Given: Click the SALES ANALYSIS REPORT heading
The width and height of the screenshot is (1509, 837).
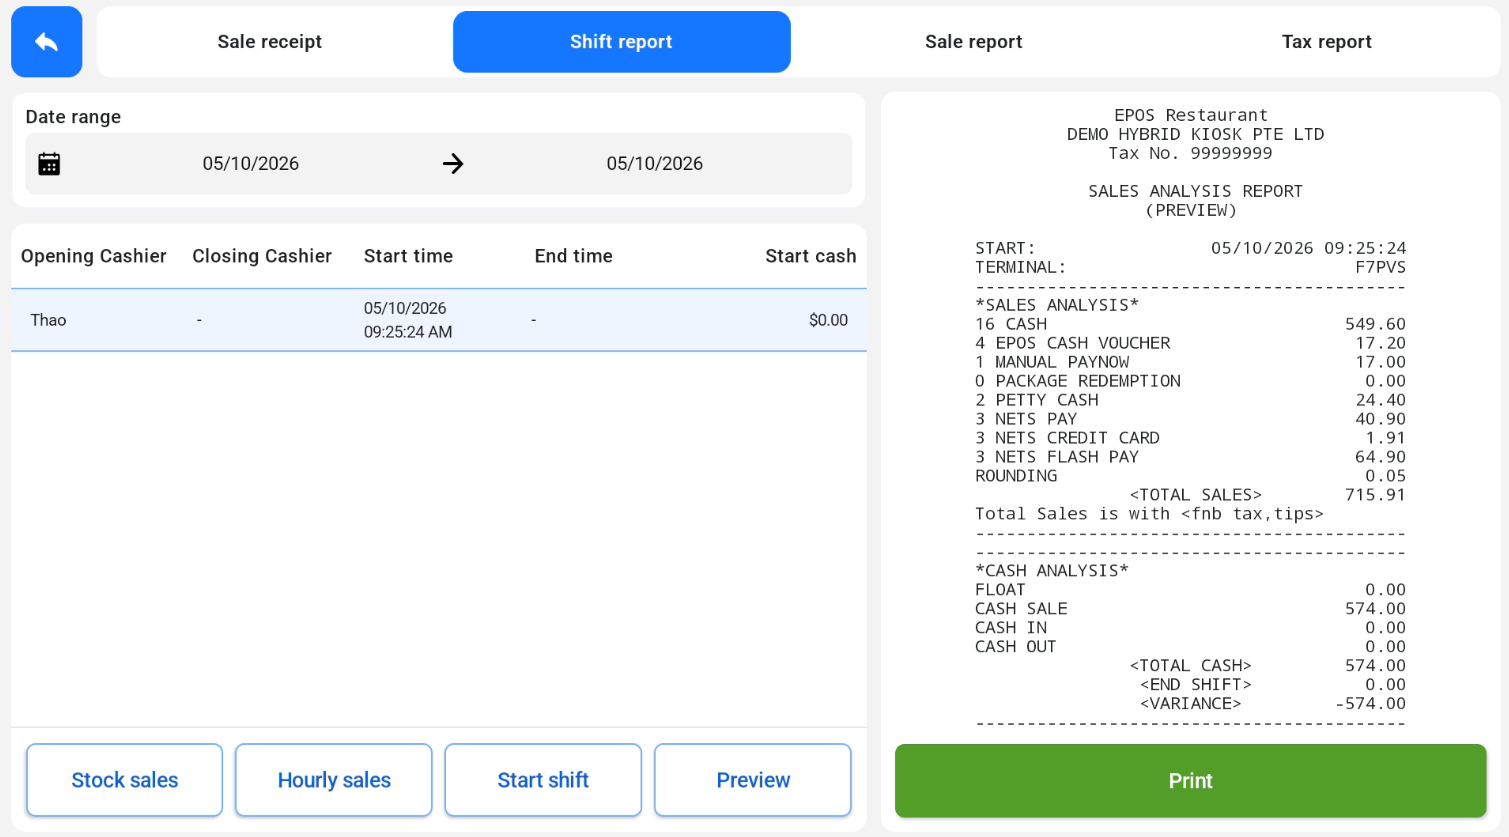Looking at the screenshot, I should click(x=1195, y=191).
